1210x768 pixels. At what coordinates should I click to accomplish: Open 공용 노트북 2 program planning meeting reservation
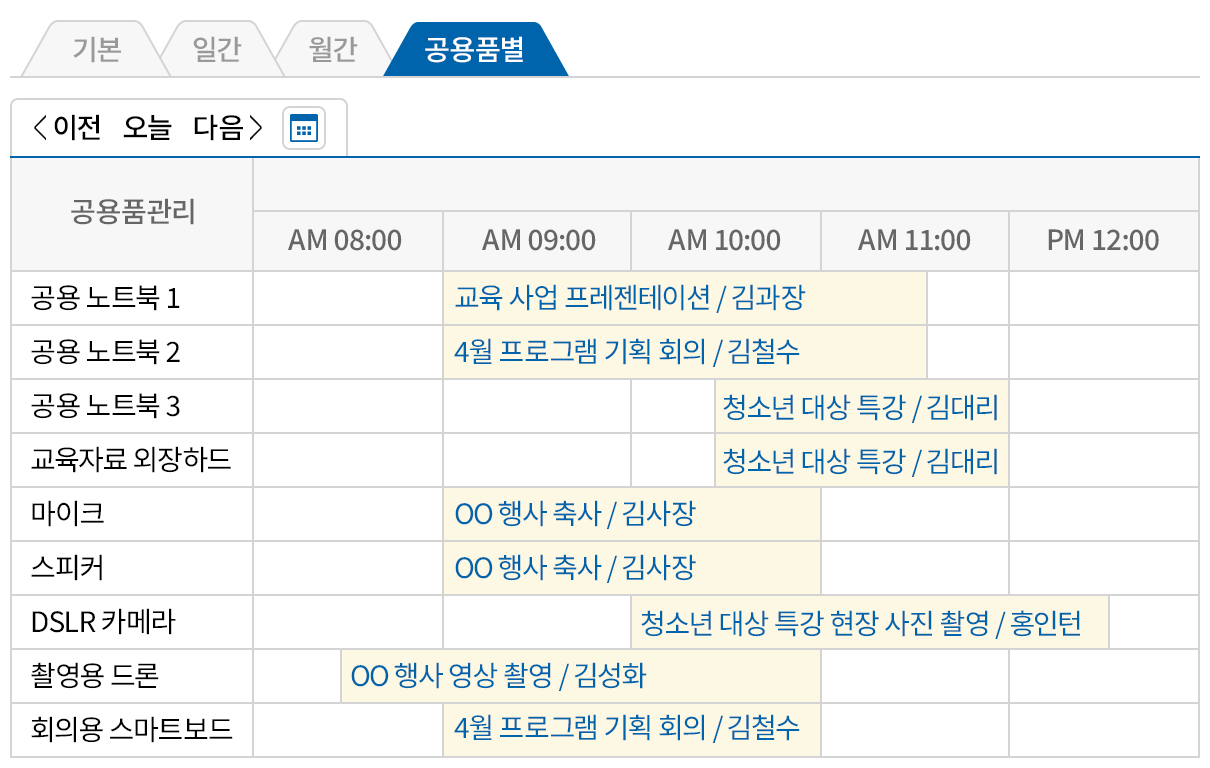point(626,352)
